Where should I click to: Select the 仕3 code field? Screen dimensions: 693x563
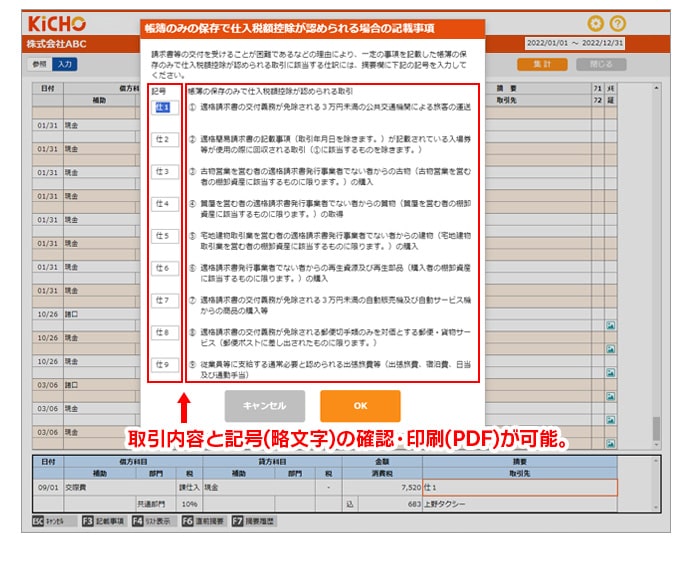click(165, 171)
